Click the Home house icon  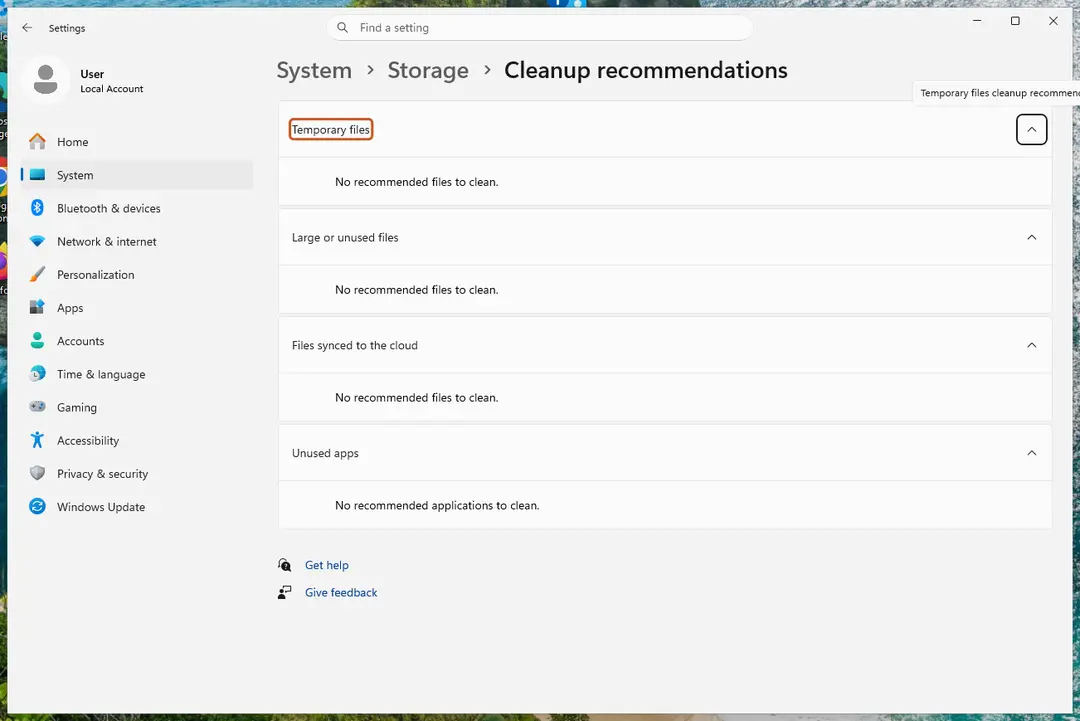[x=37, y=142]
